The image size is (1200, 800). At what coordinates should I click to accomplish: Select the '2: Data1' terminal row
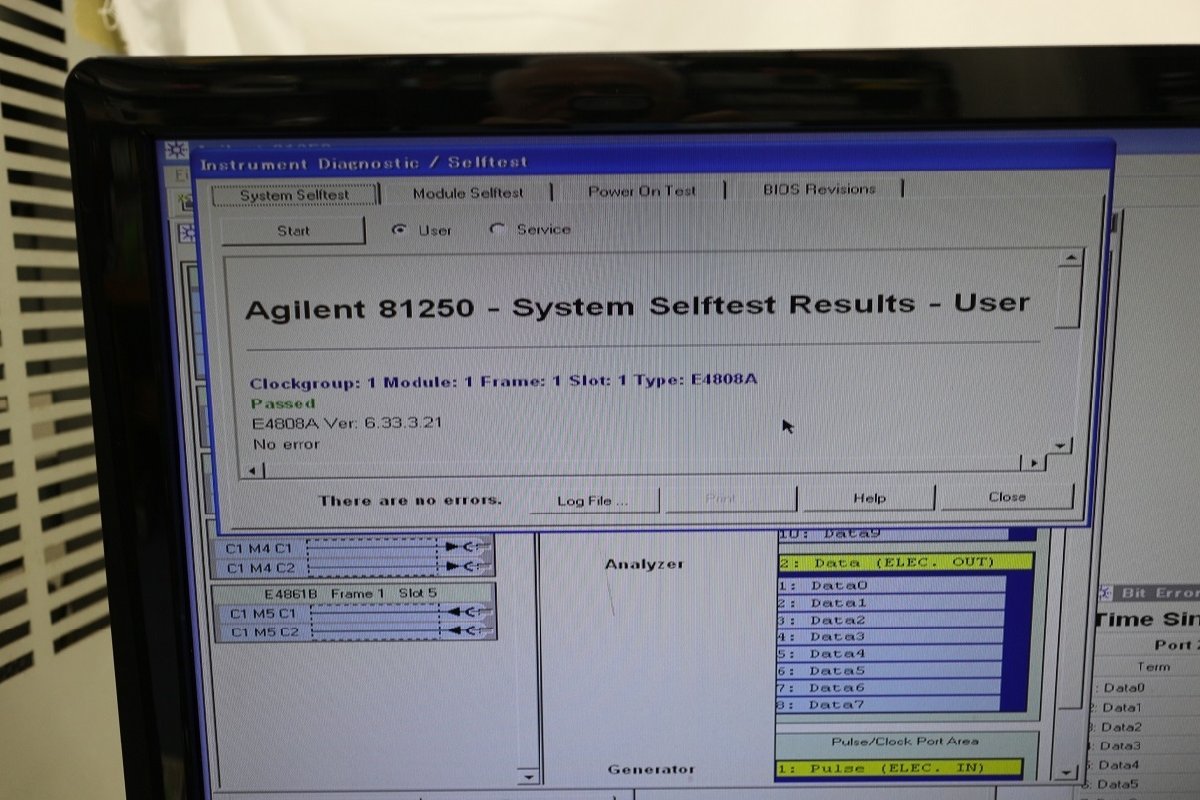(890, 602)
